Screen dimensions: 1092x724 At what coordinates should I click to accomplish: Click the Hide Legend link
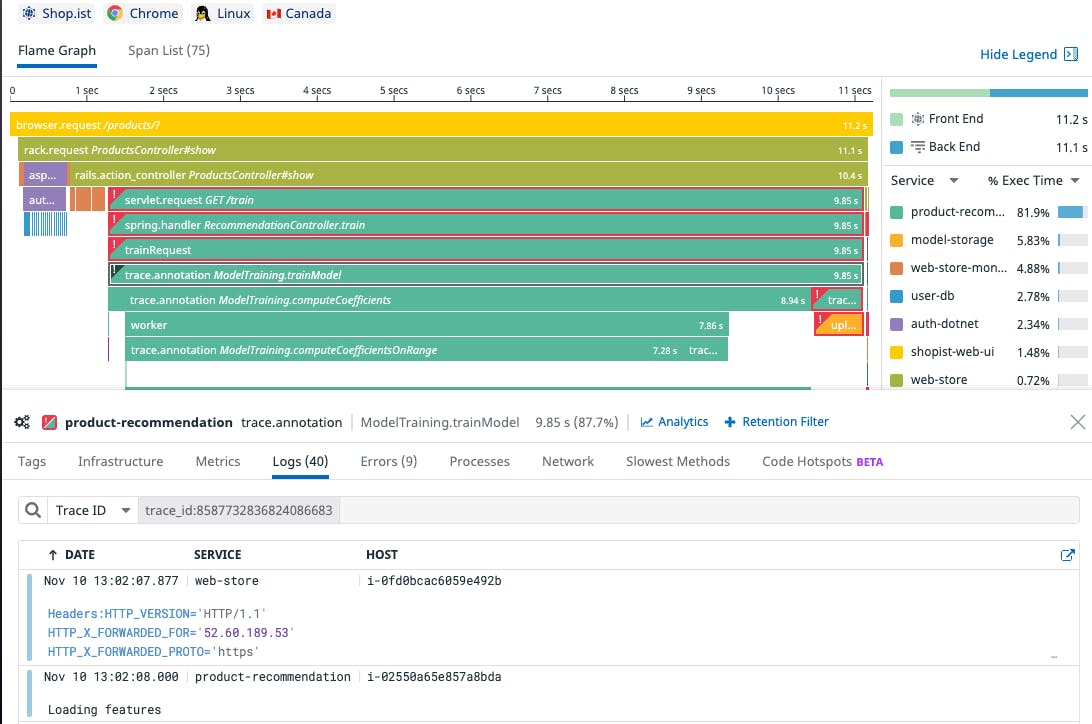(x=1019, y=54)
